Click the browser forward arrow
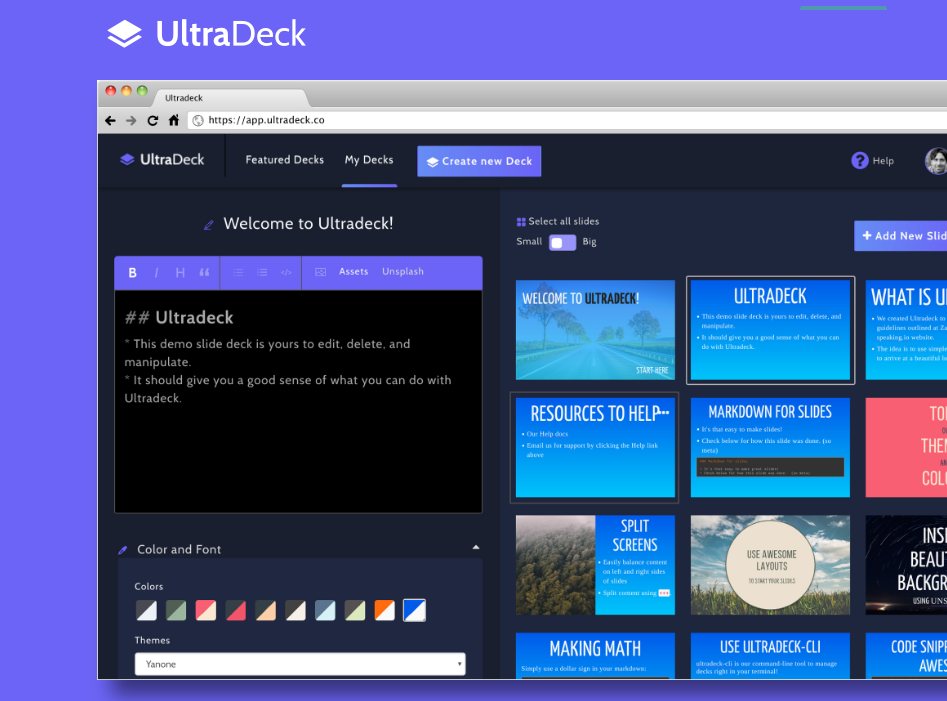Viewport: 947px width, 701px height. point(131,120)
